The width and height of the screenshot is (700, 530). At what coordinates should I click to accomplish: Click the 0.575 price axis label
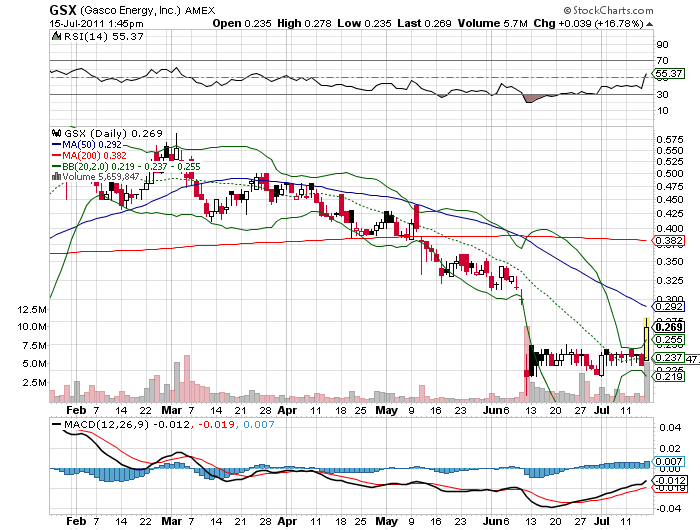(670, 140)
